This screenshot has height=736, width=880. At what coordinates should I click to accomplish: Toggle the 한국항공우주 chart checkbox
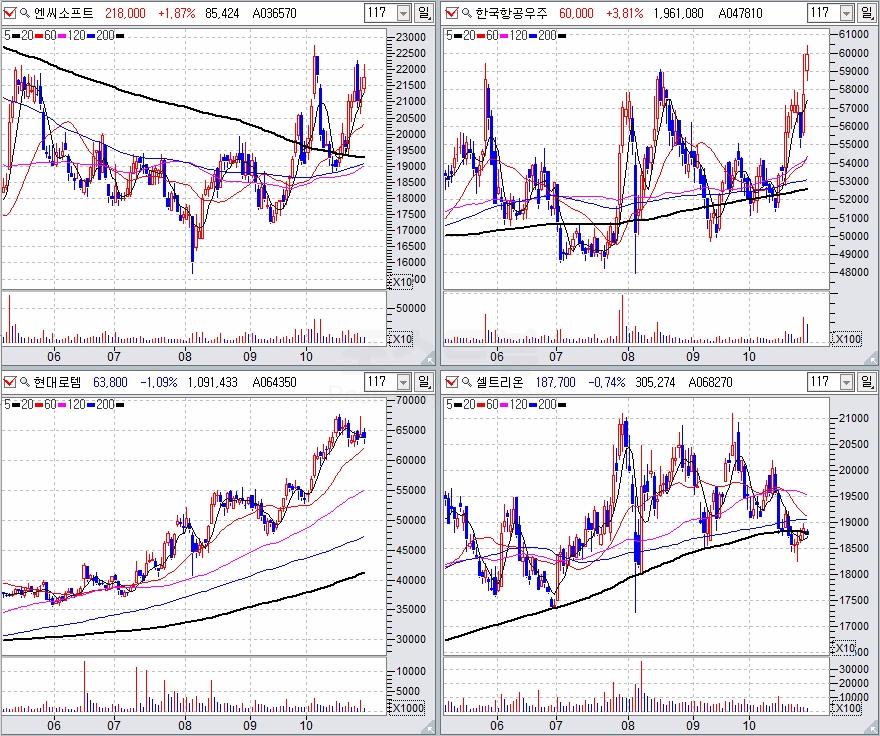(450, 13)
